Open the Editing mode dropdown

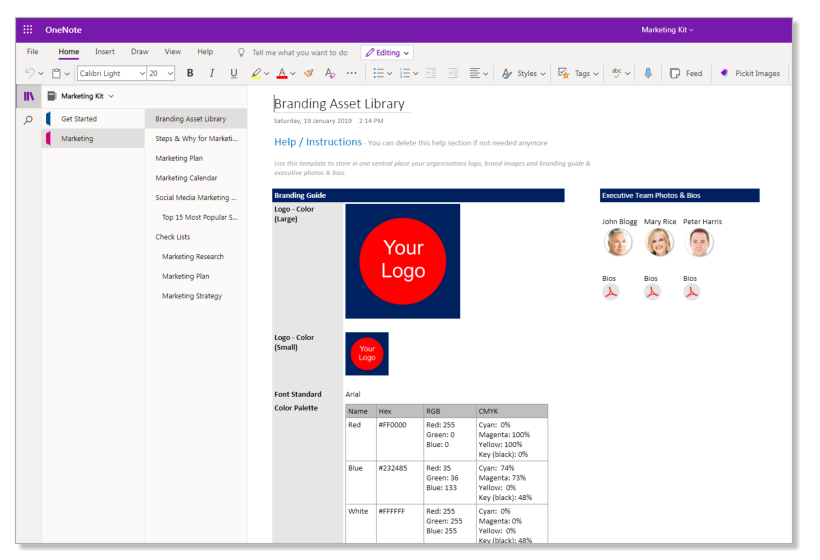pos(387,52)
